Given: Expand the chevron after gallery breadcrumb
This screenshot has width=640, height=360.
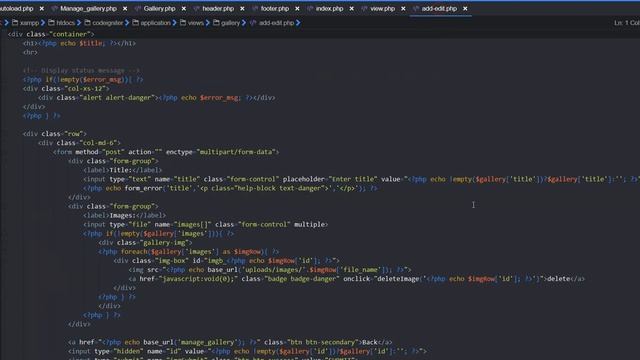Looking at the screenshot, I should point(244,23).
